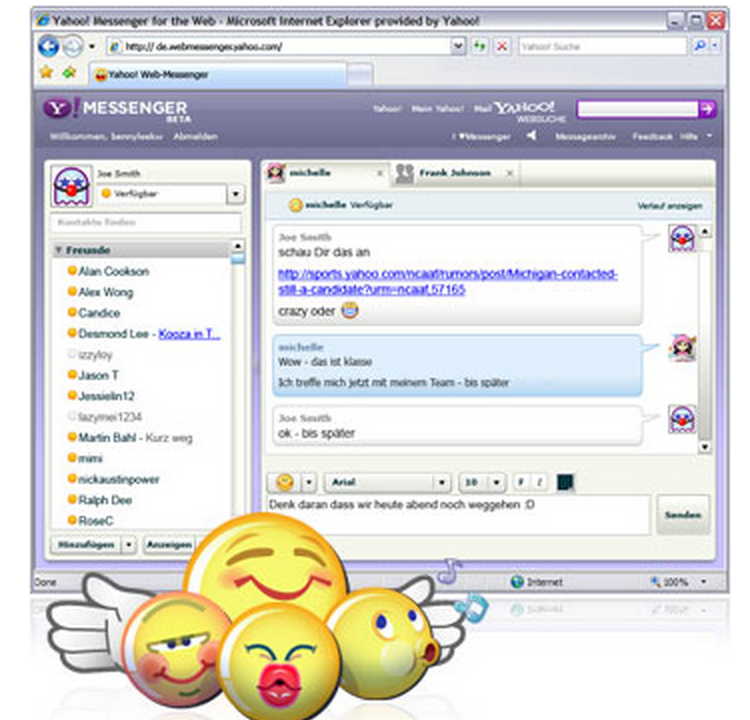Close the michelle conversation tab
Screen dimensions: 750x720
[380, 173]
